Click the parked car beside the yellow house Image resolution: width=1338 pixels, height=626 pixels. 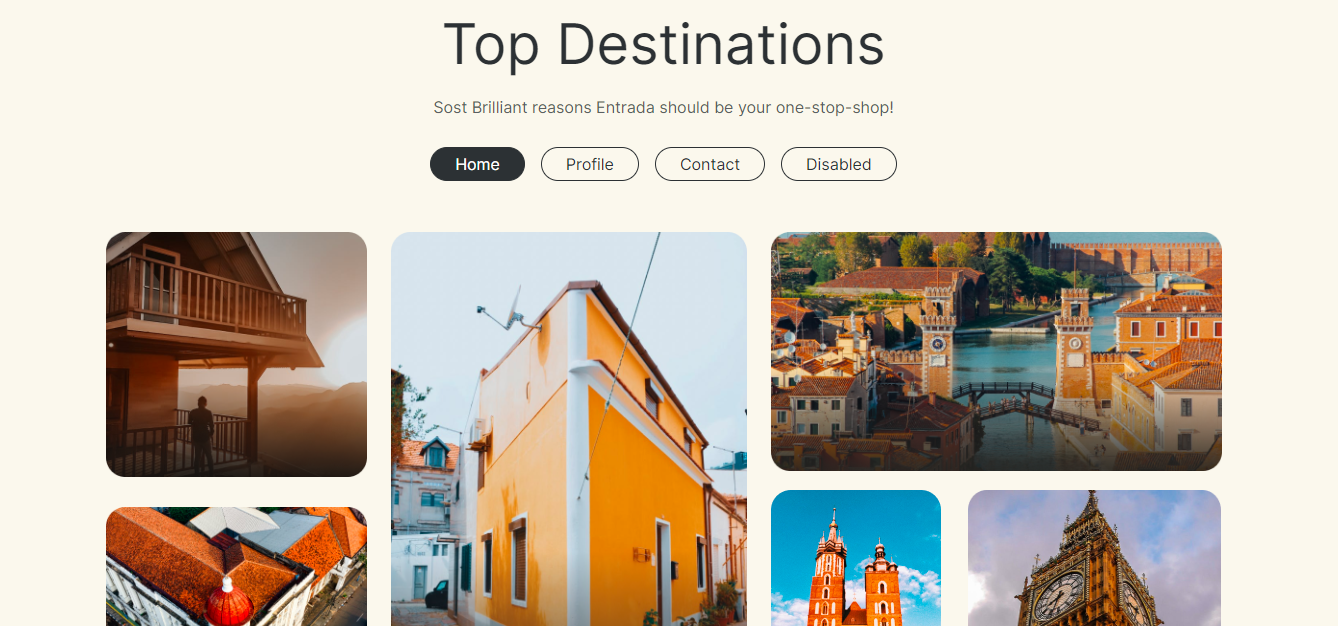click(438, 595)
